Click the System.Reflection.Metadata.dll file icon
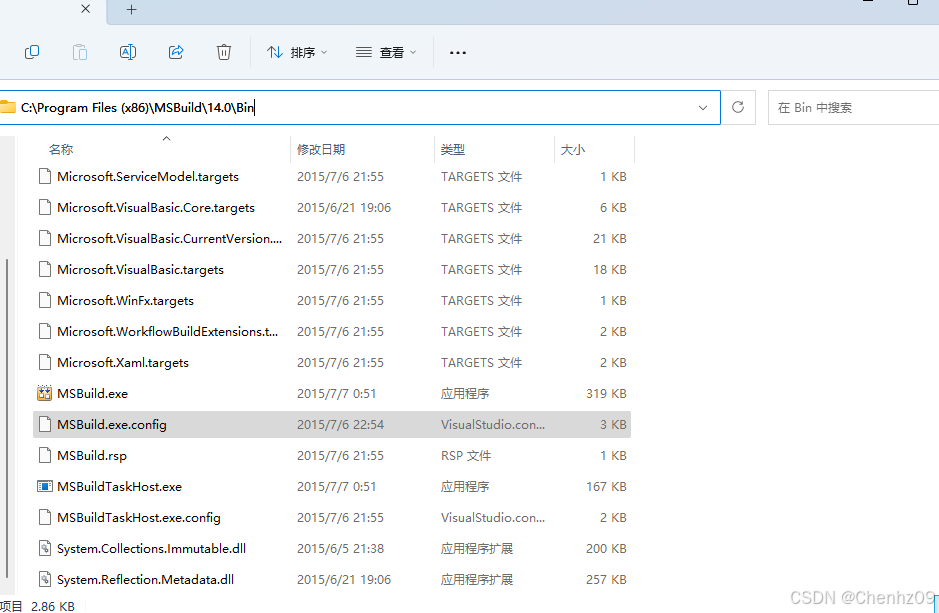939x613 pixels. 44,579
